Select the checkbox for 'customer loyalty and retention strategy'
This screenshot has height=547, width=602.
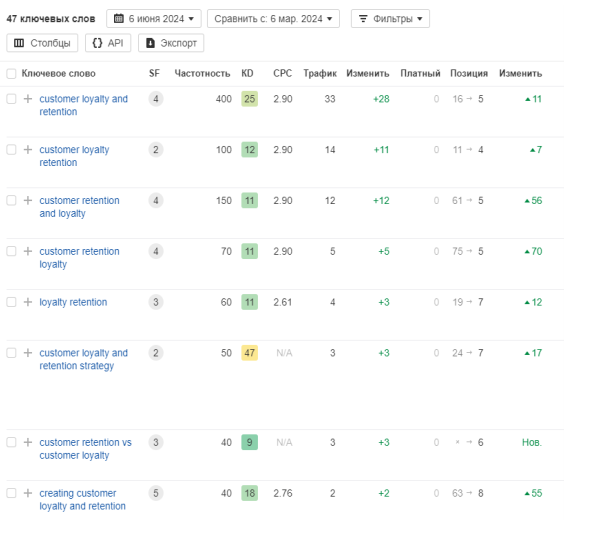[11, 353]
